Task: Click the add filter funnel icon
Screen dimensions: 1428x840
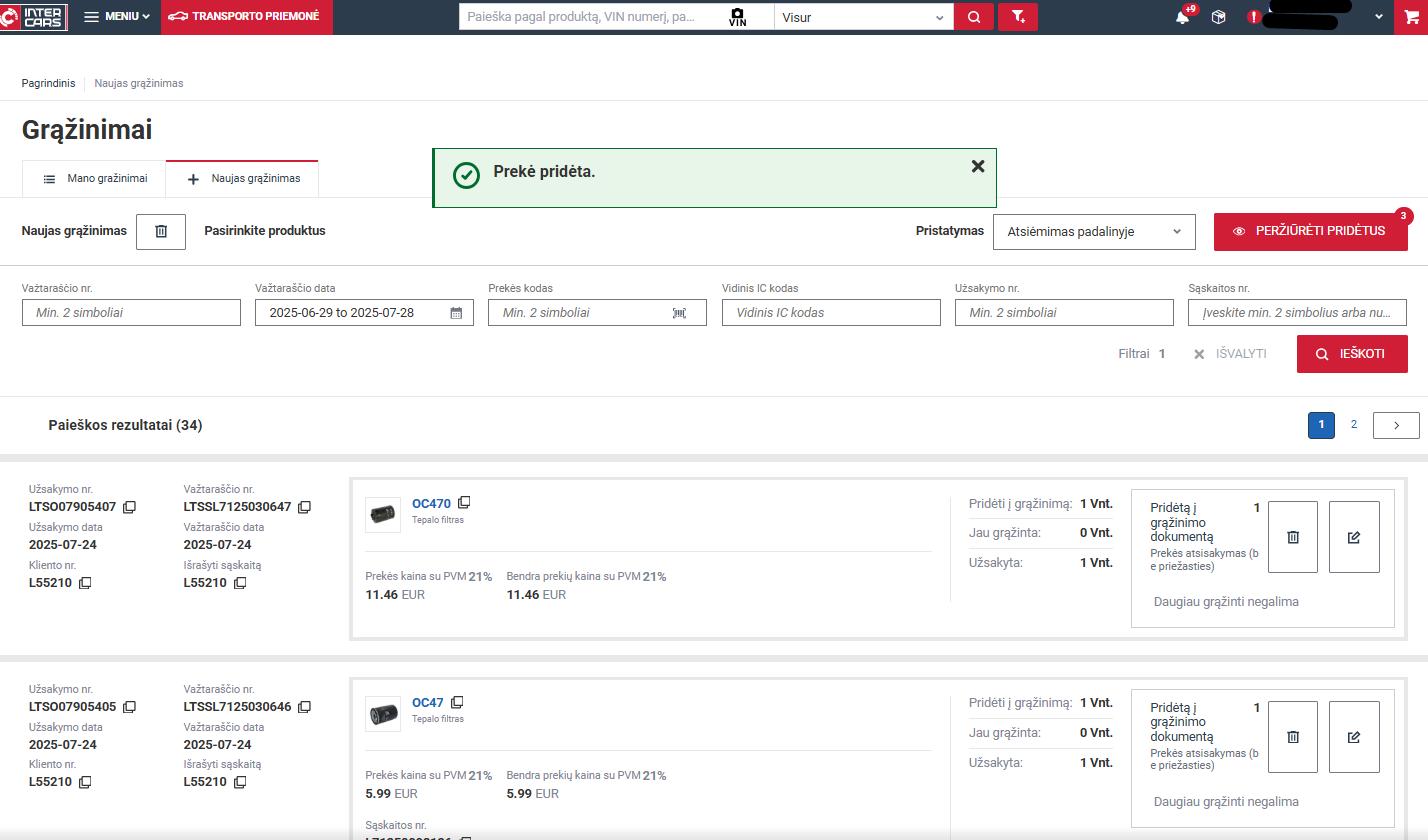Action: [x=1018, y=17]
